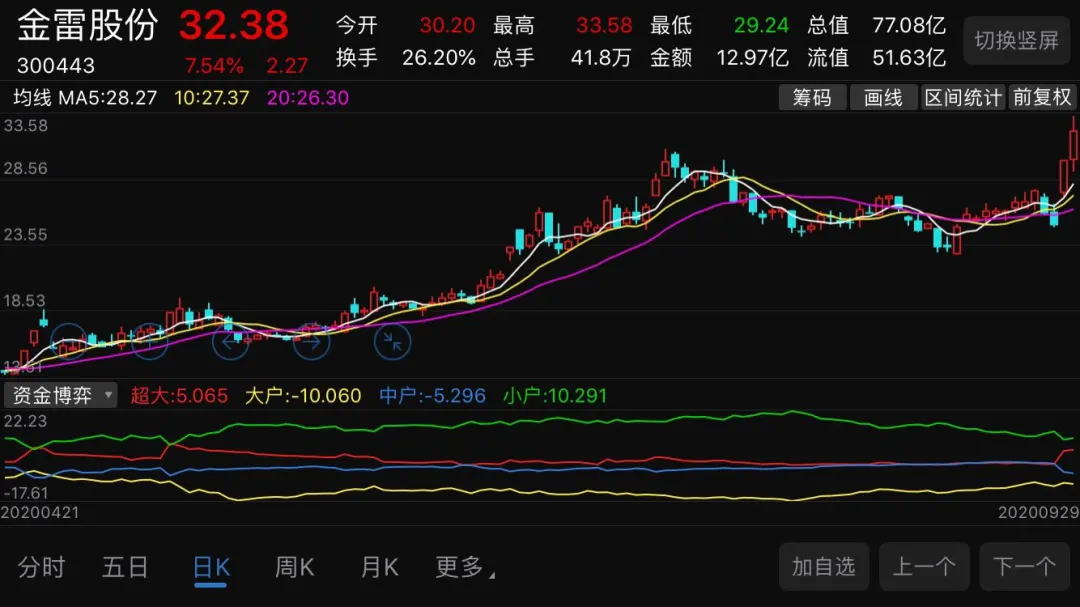Screen dimensions: 1080x607
Task: Open the 筹码 chip distribution tool
Action: [812, 97]
